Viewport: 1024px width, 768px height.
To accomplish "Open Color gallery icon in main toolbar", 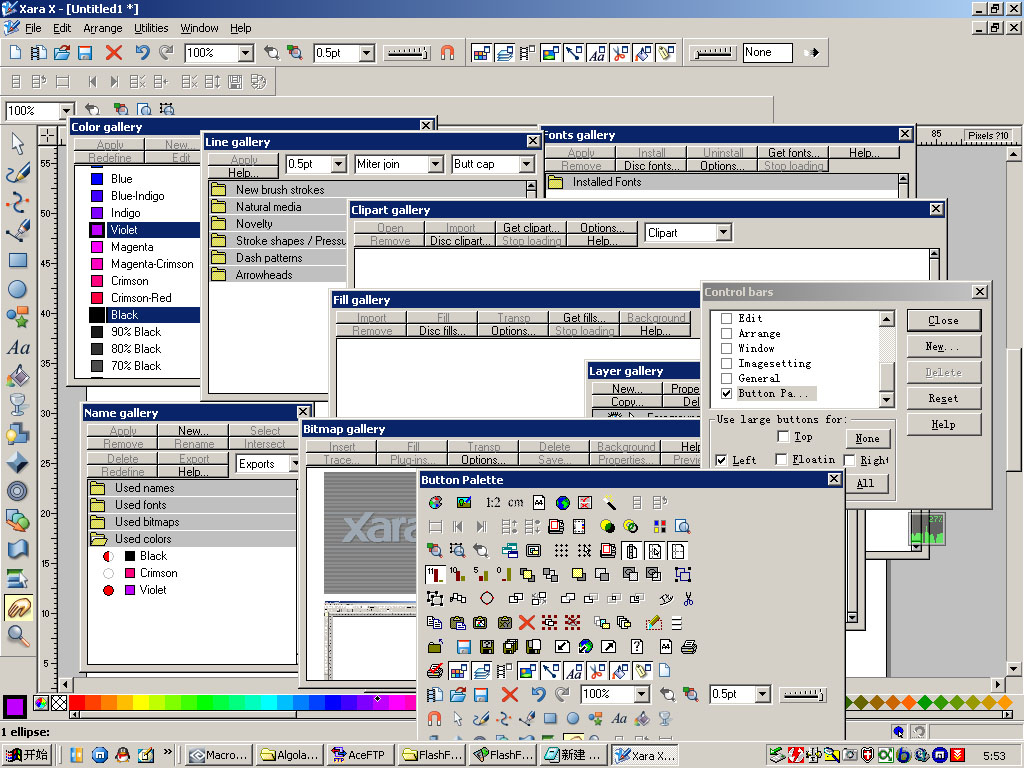I will tap(481, 52).
